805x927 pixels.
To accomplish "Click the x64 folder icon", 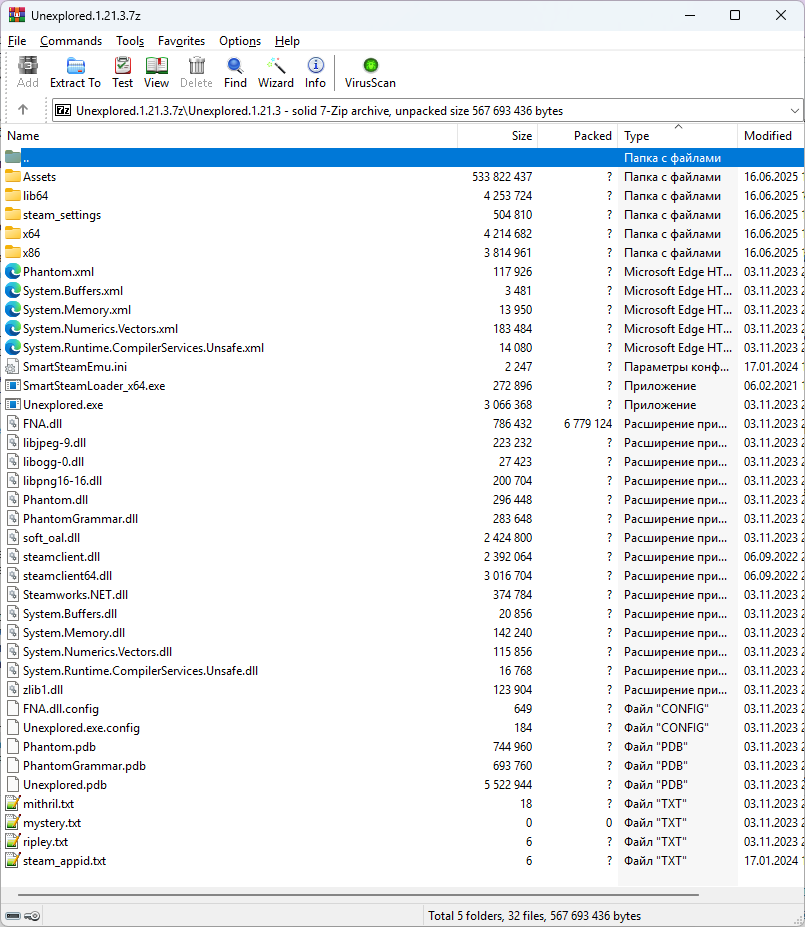I will [12, 233].
